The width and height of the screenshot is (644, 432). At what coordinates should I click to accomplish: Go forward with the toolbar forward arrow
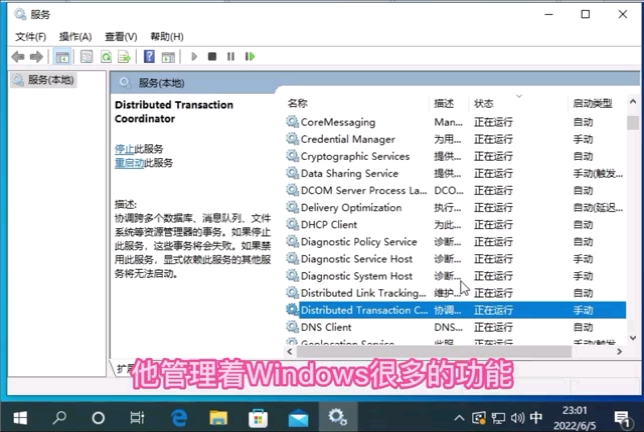37,57
